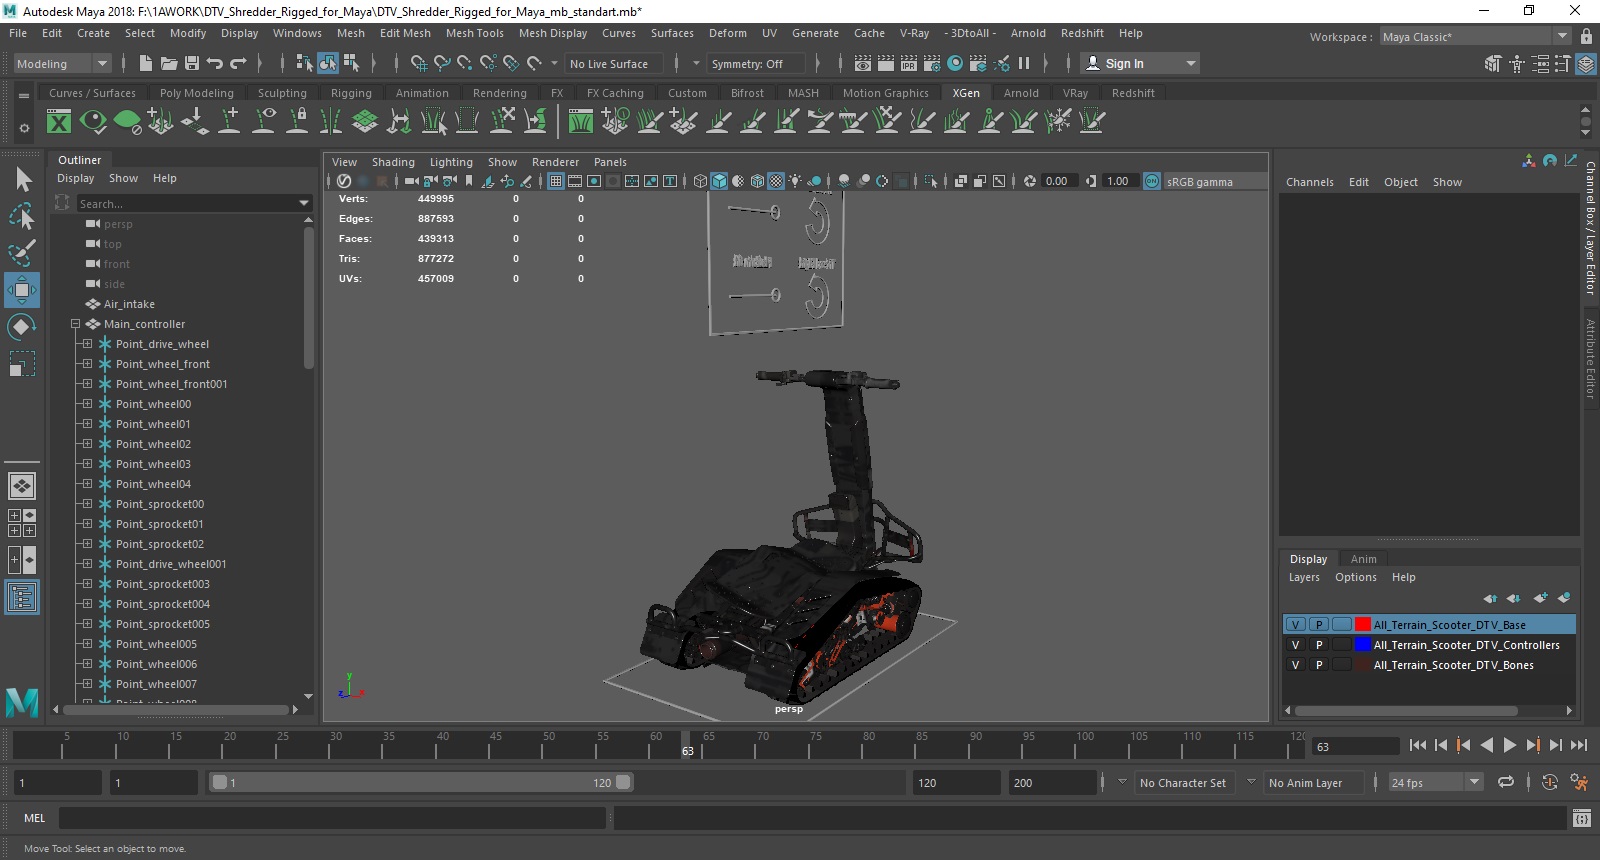Activate the Move tool

[x=22, y=290]
